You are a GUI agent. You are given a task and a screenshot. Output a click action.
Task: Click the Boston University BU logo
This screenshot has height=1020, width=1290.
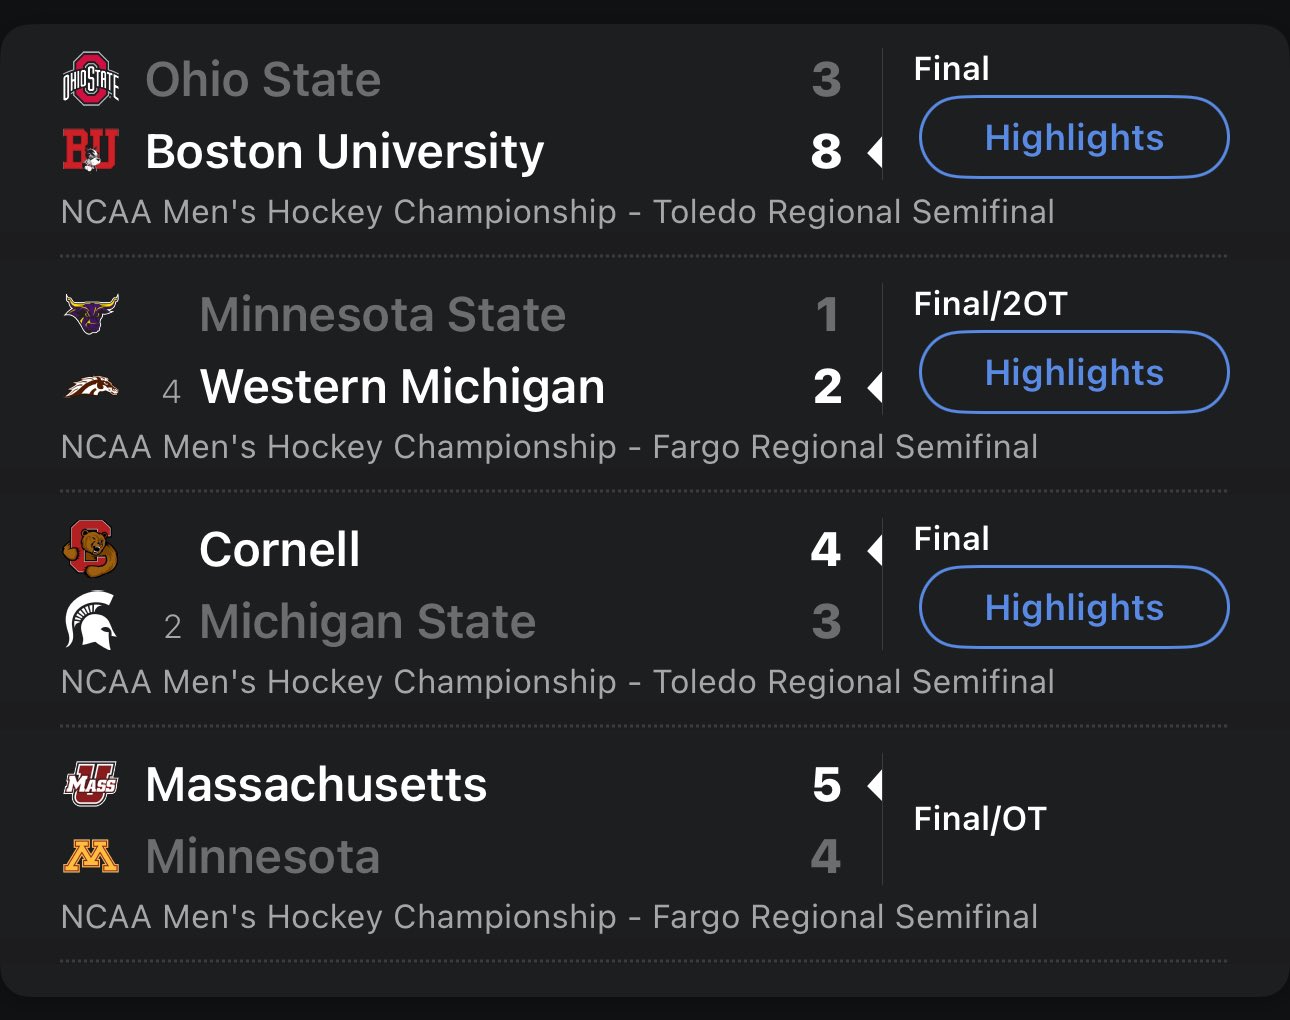click(x=91, y=151)
